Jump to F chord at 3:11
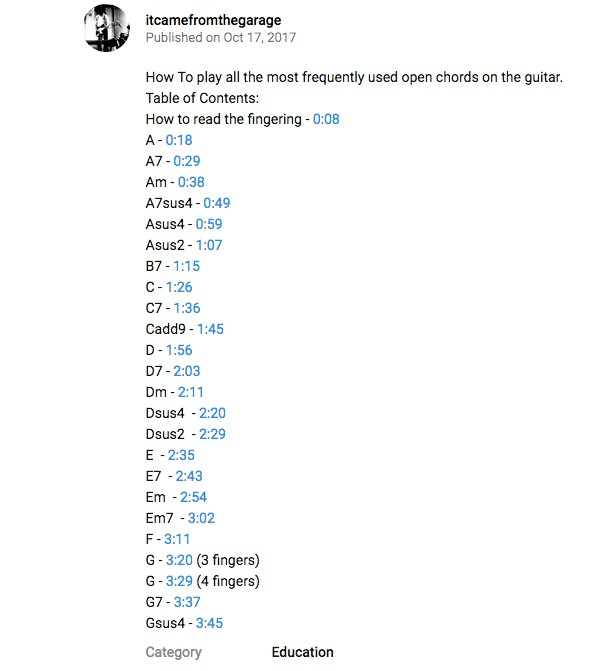590x671 pixels. click(x=177, y=539)
